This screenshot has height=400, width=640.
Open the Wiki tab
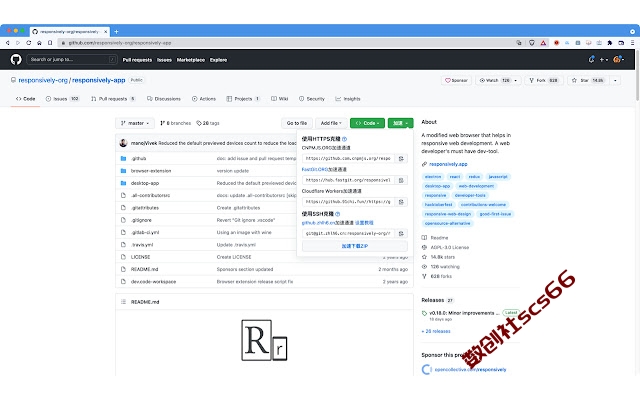click(280, 99)
